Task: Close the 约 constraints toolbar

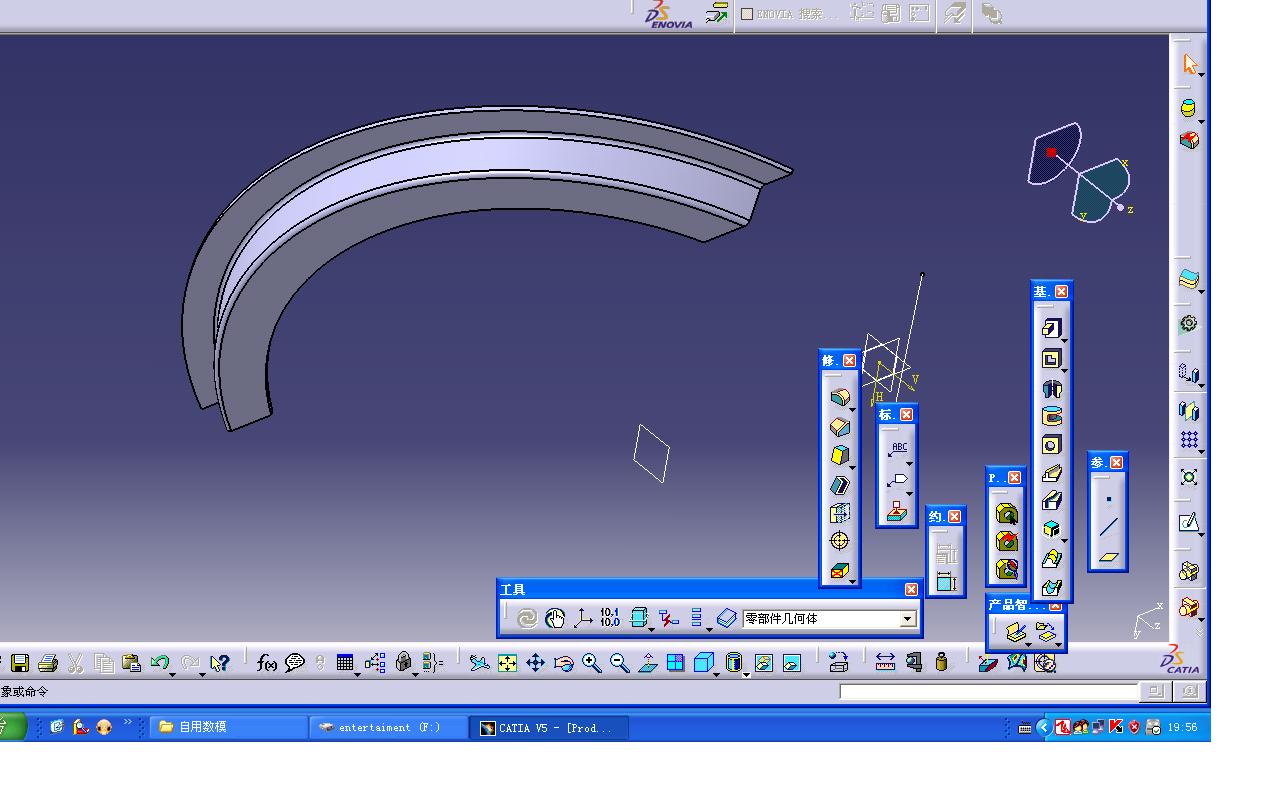Action: pos(954,516)
